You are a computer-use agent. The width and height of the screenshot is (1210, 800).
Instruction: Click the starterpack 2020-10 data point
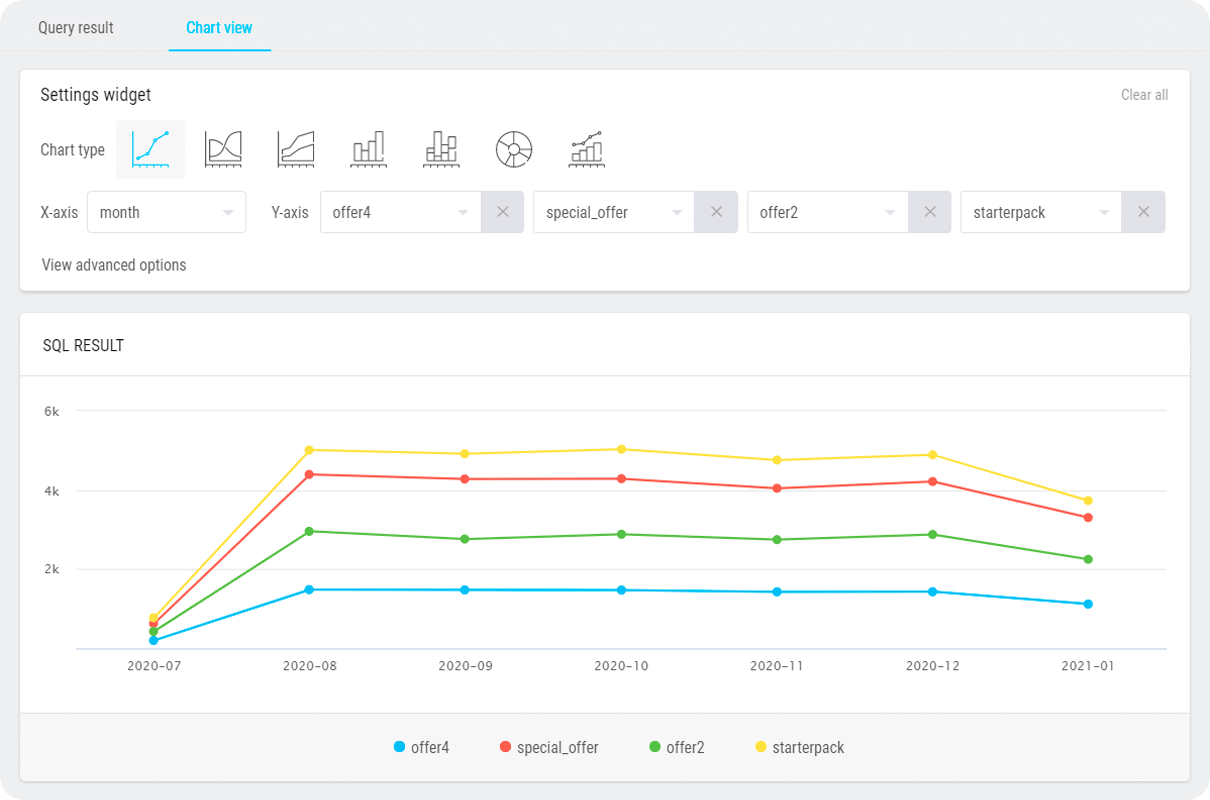pyautogui.click(x=621, y=449)
